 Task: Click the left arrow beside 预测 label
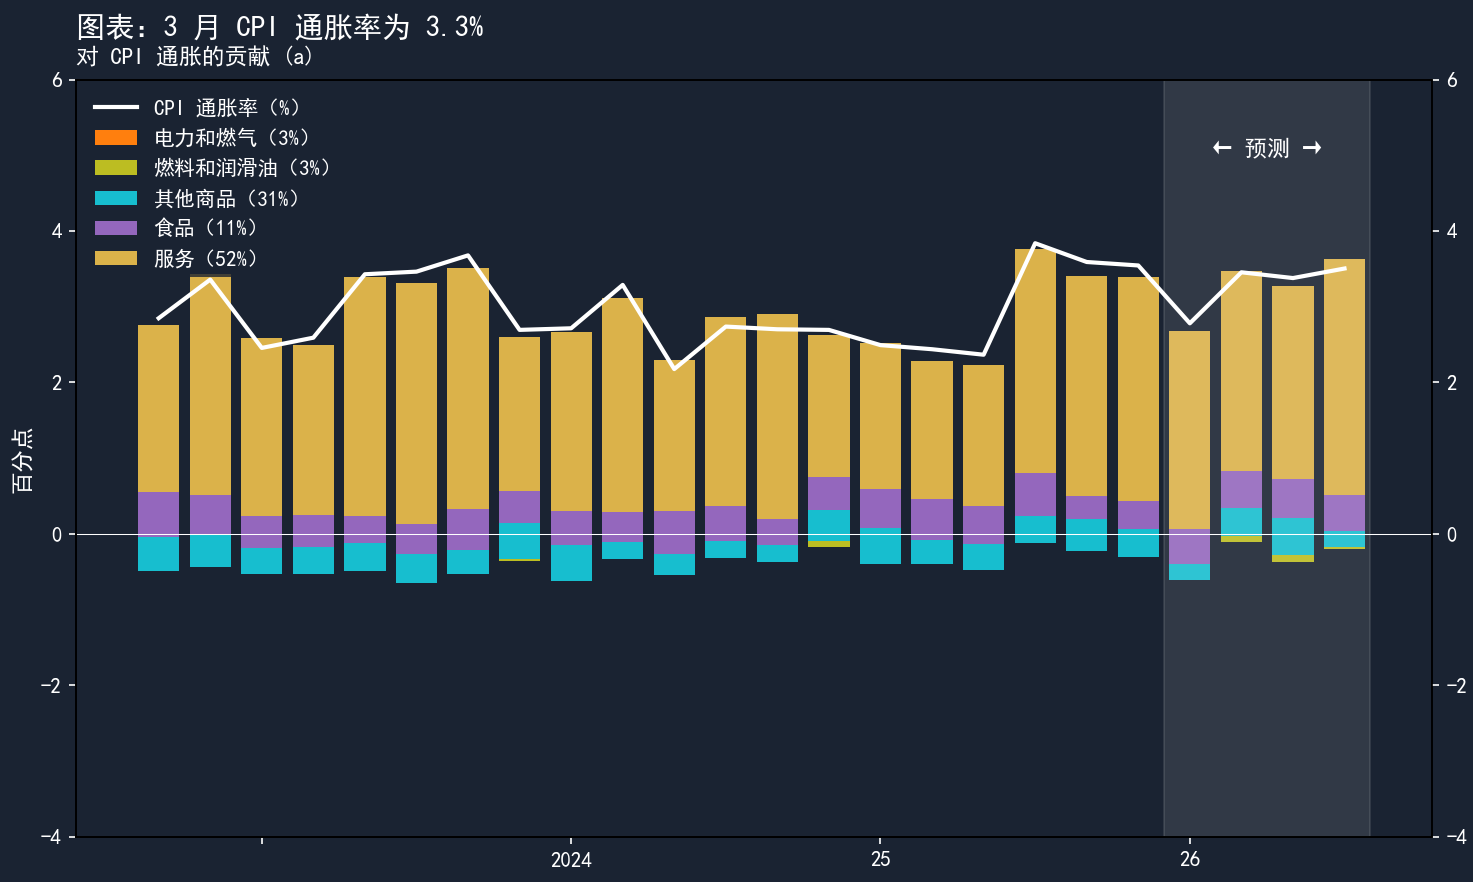1220,147
